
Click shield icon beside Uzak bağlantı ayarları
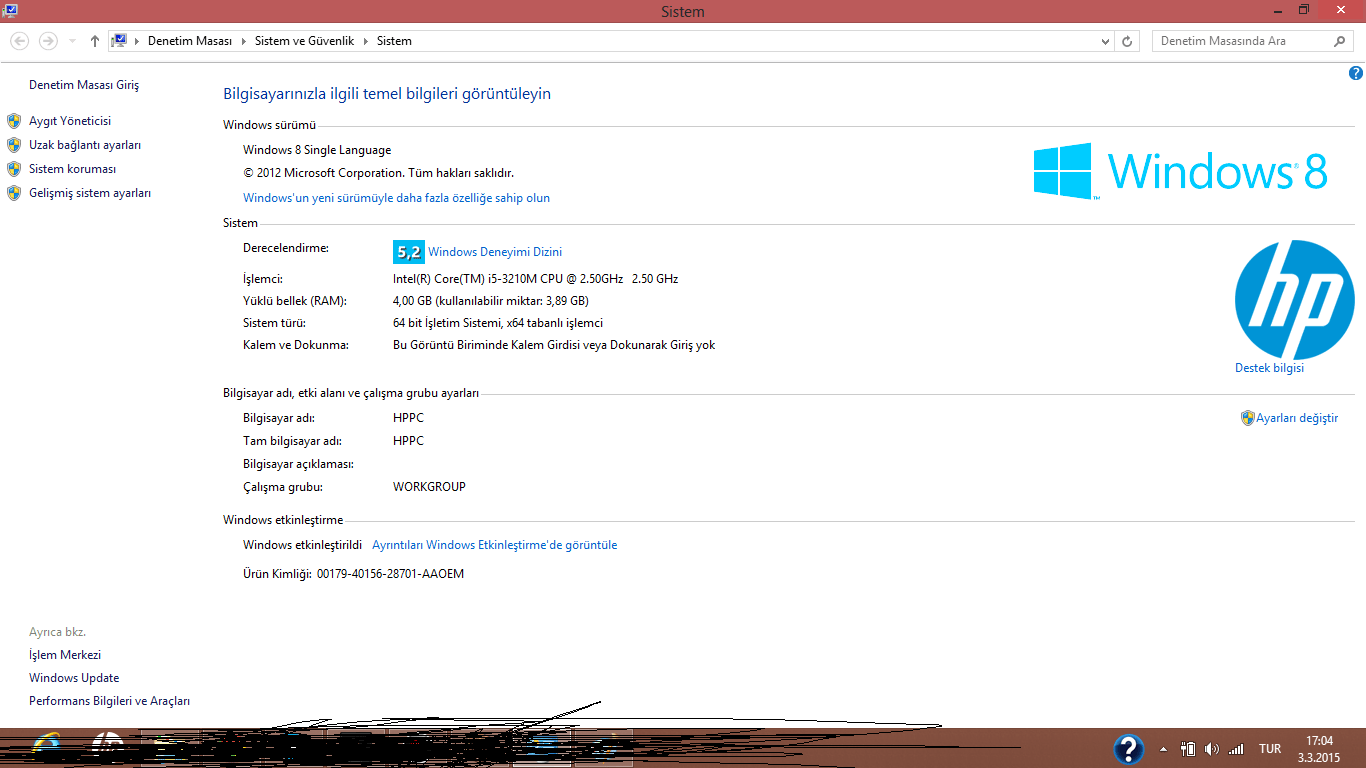(14, 145)
